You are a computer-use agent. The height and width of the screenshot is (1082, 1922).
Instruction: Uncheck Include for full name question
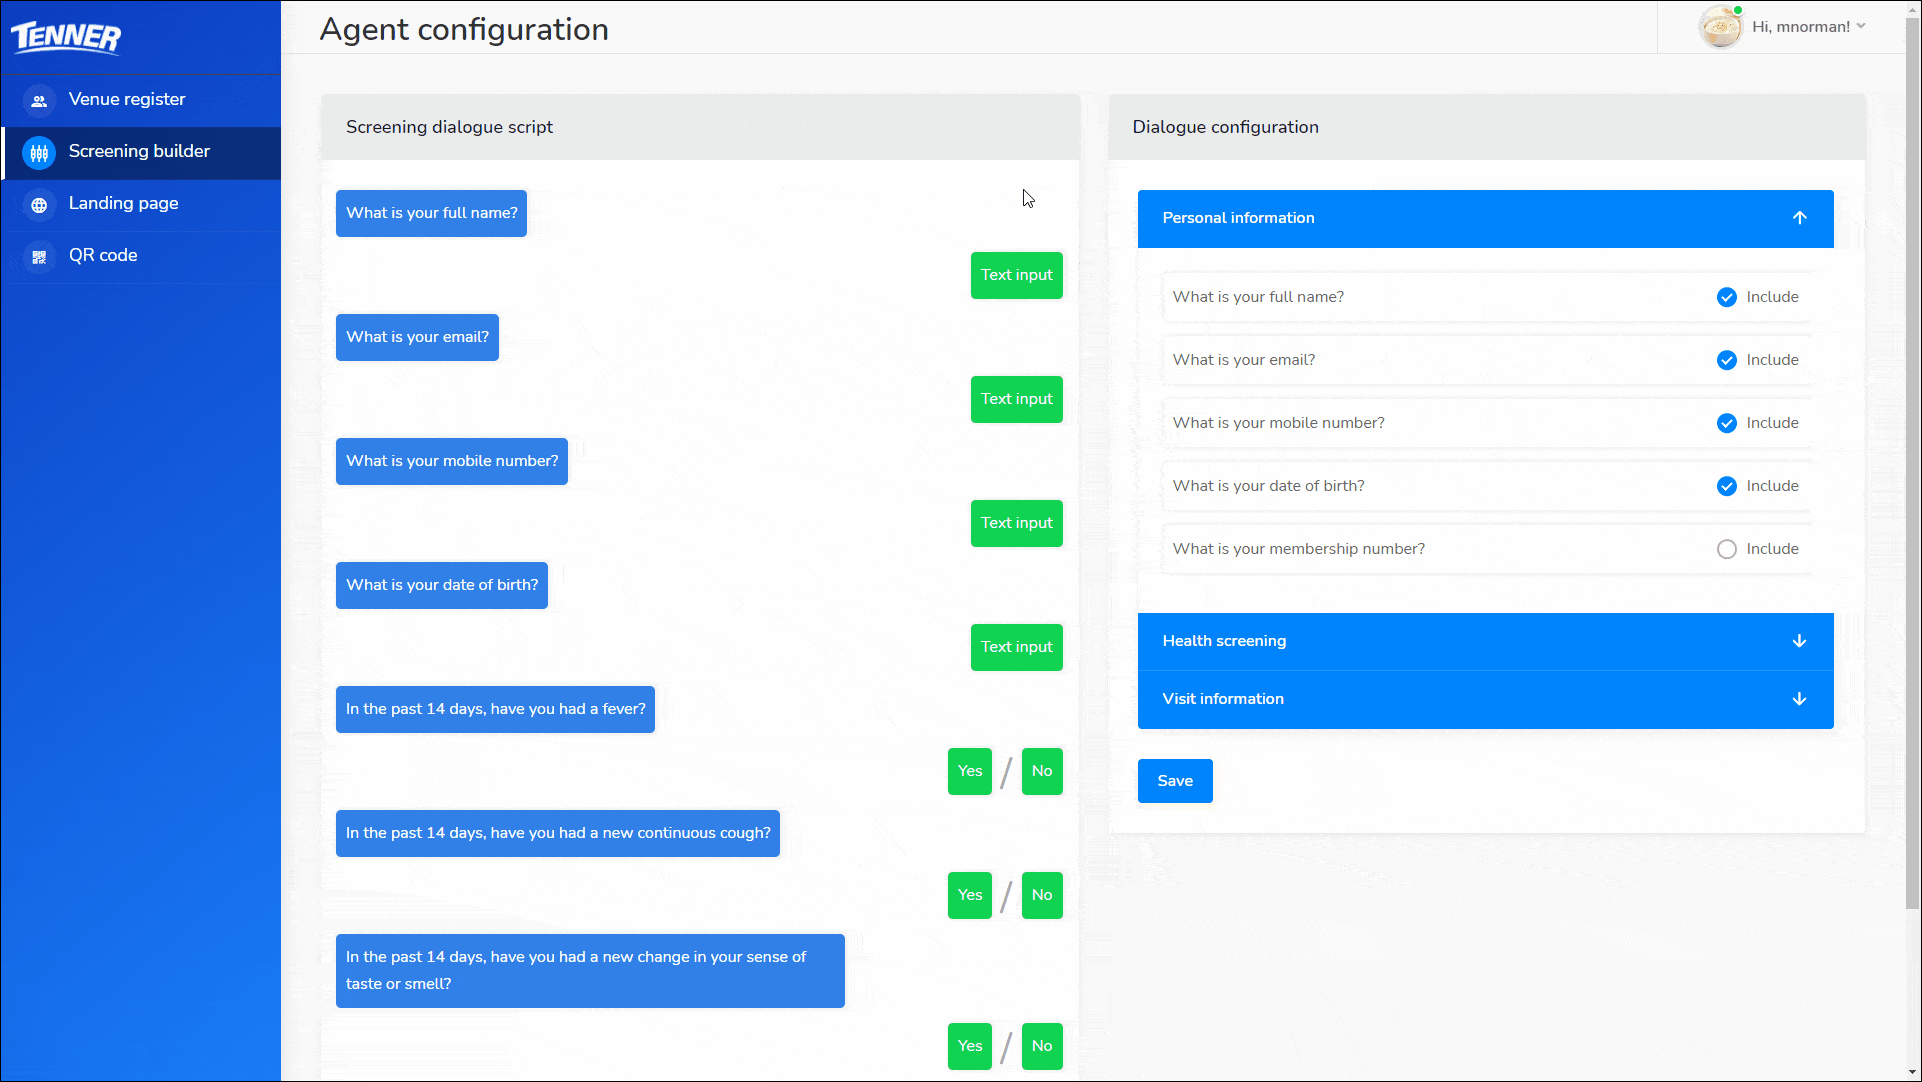click(x=1726, y=297)
